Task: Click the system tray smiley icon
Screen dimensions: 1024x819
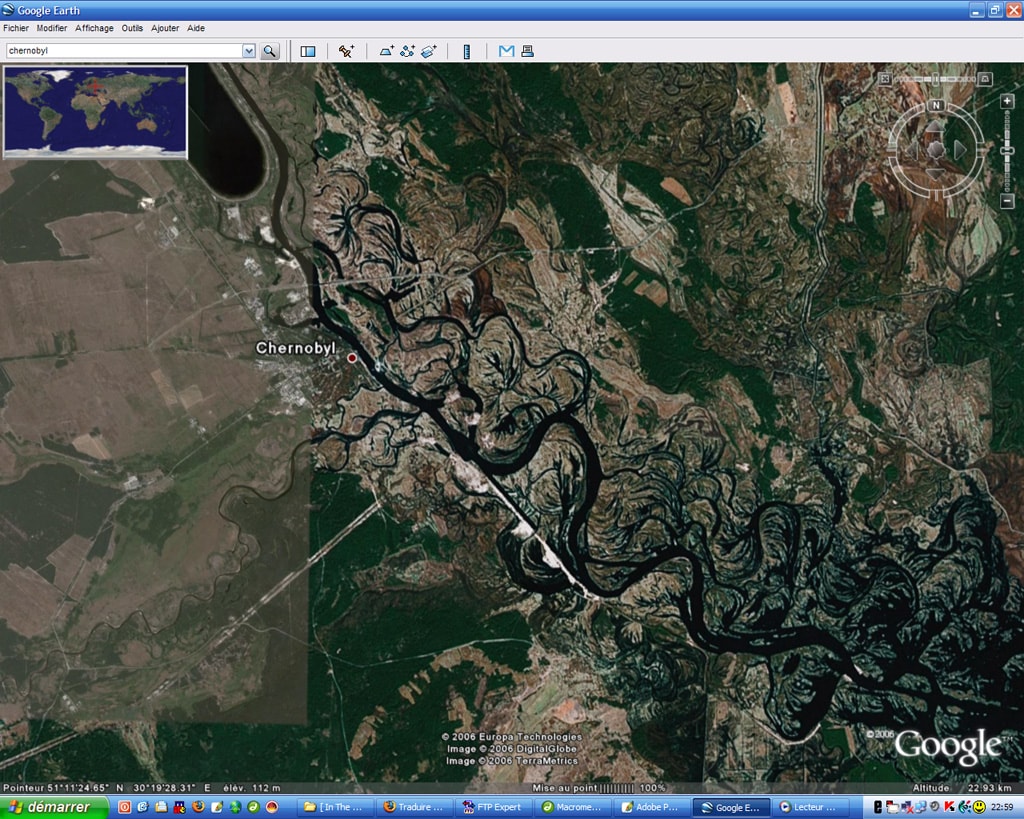Action: (979, 807)
